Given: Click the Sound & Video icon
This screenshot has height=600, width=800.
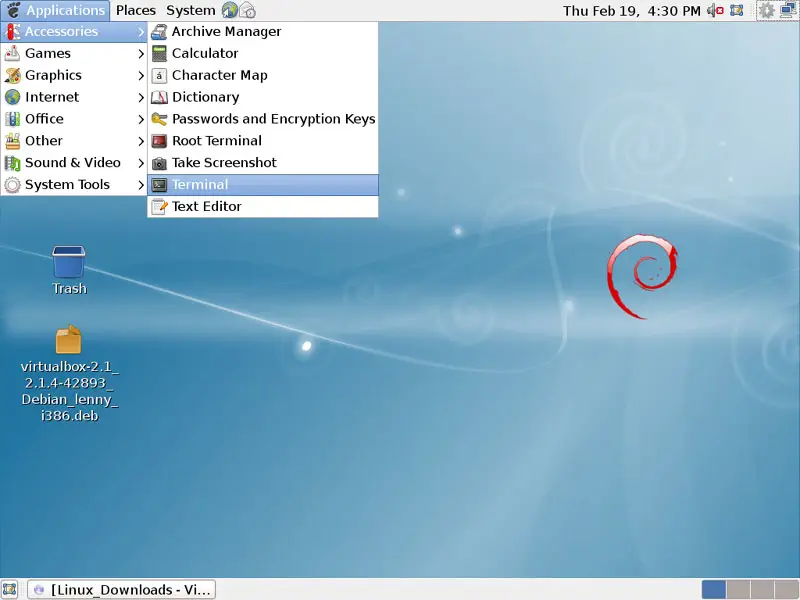Looking at the screenshot, I should (12, 163).
